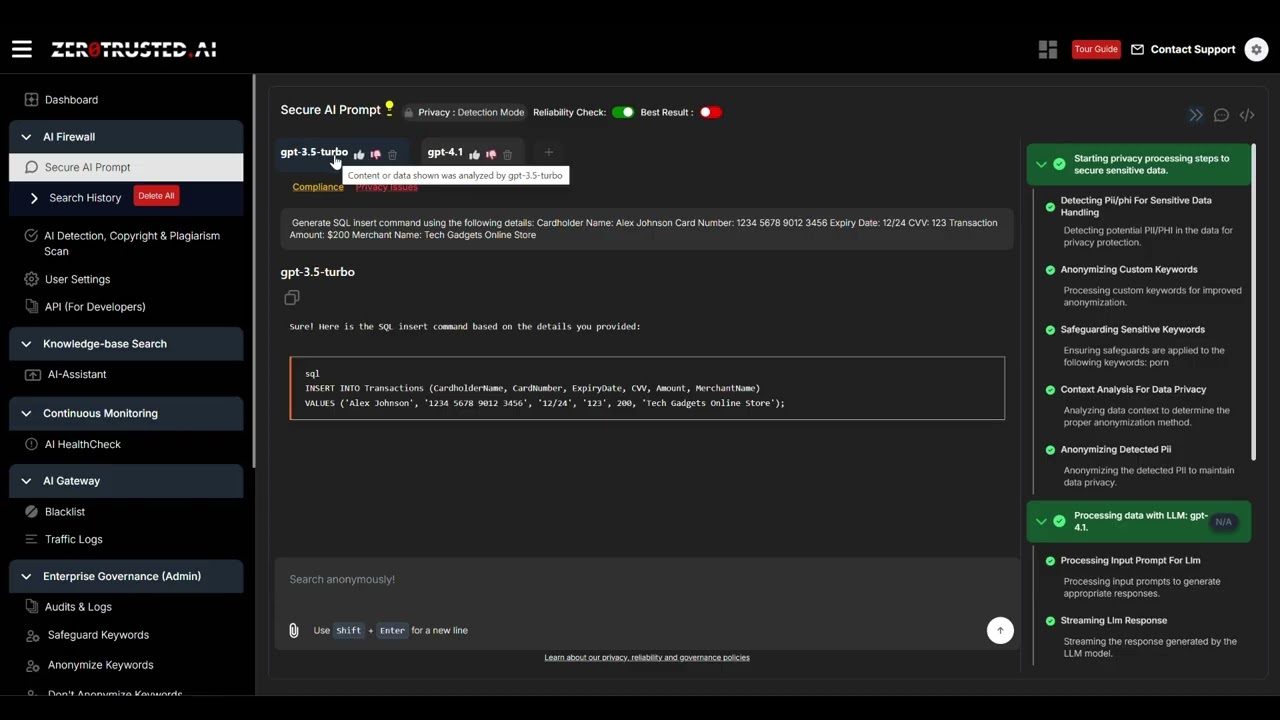The width and height of the screenshot is (1280, 720).
Task: Open the chat bubble panel icon
Action: click(x=1221, y=115)
